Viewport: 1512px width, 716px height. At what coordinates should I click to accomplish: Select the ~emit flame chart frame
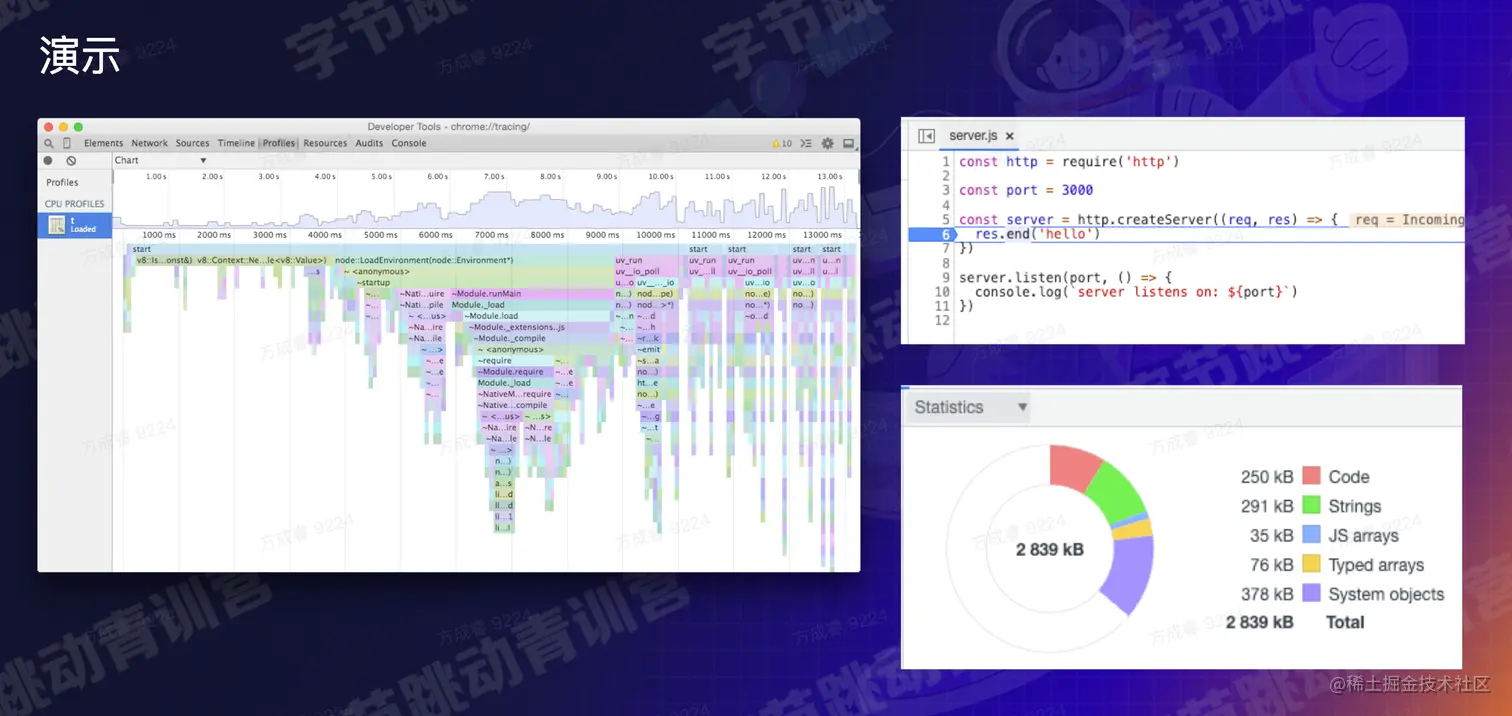pos(650,350)
